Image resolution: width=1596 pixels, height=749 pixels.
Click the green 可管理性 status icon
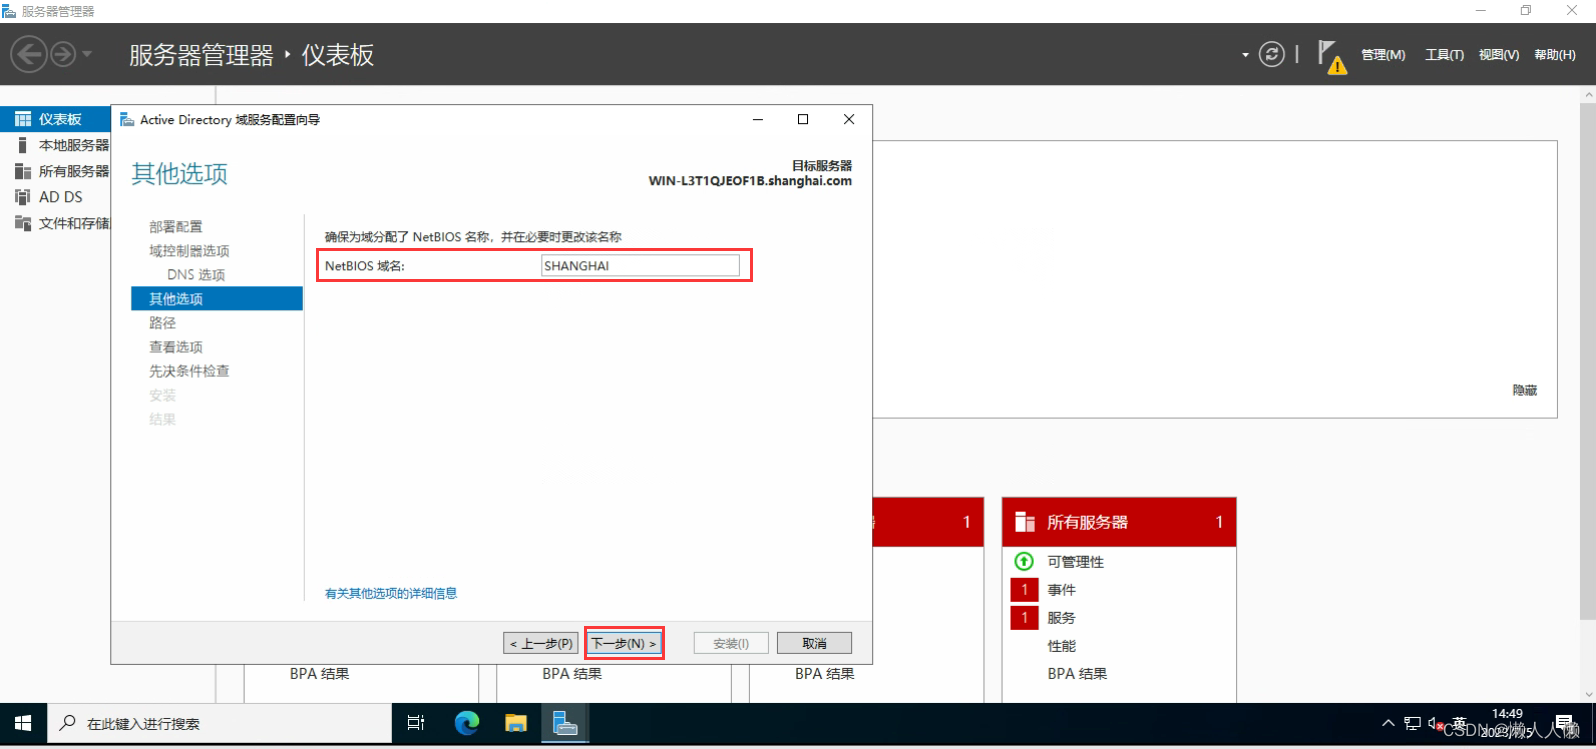tap(1024, 561)
